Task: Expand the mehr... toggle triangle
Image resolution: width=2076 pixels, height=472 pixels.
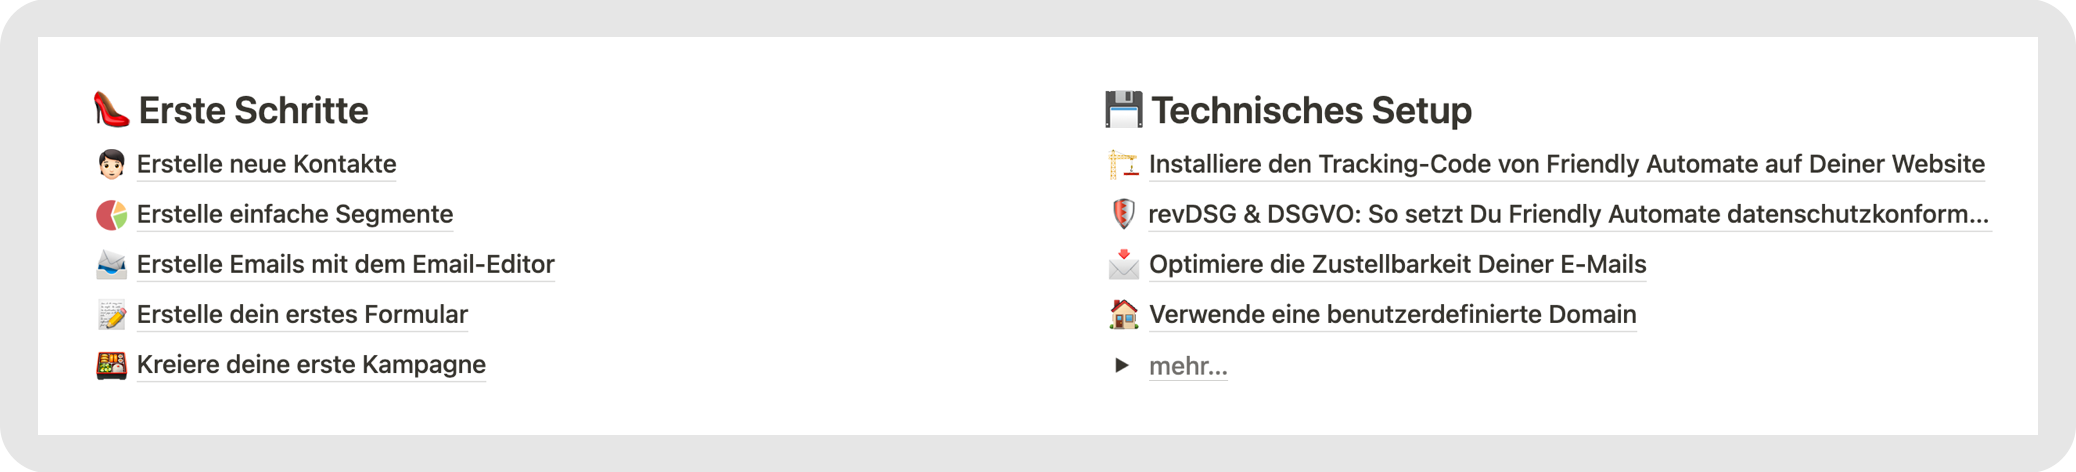Action: 1122,365
